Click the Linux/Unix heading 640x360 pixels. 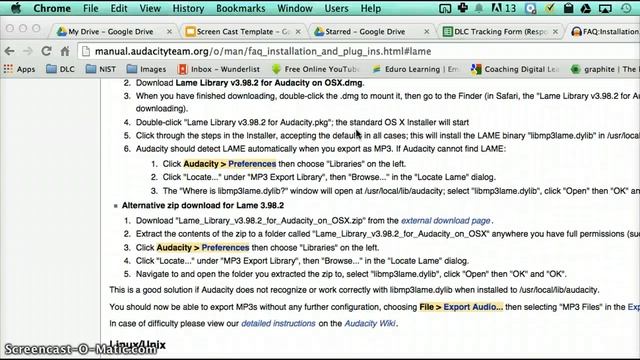pyautogui.click(x=138, y=345)
